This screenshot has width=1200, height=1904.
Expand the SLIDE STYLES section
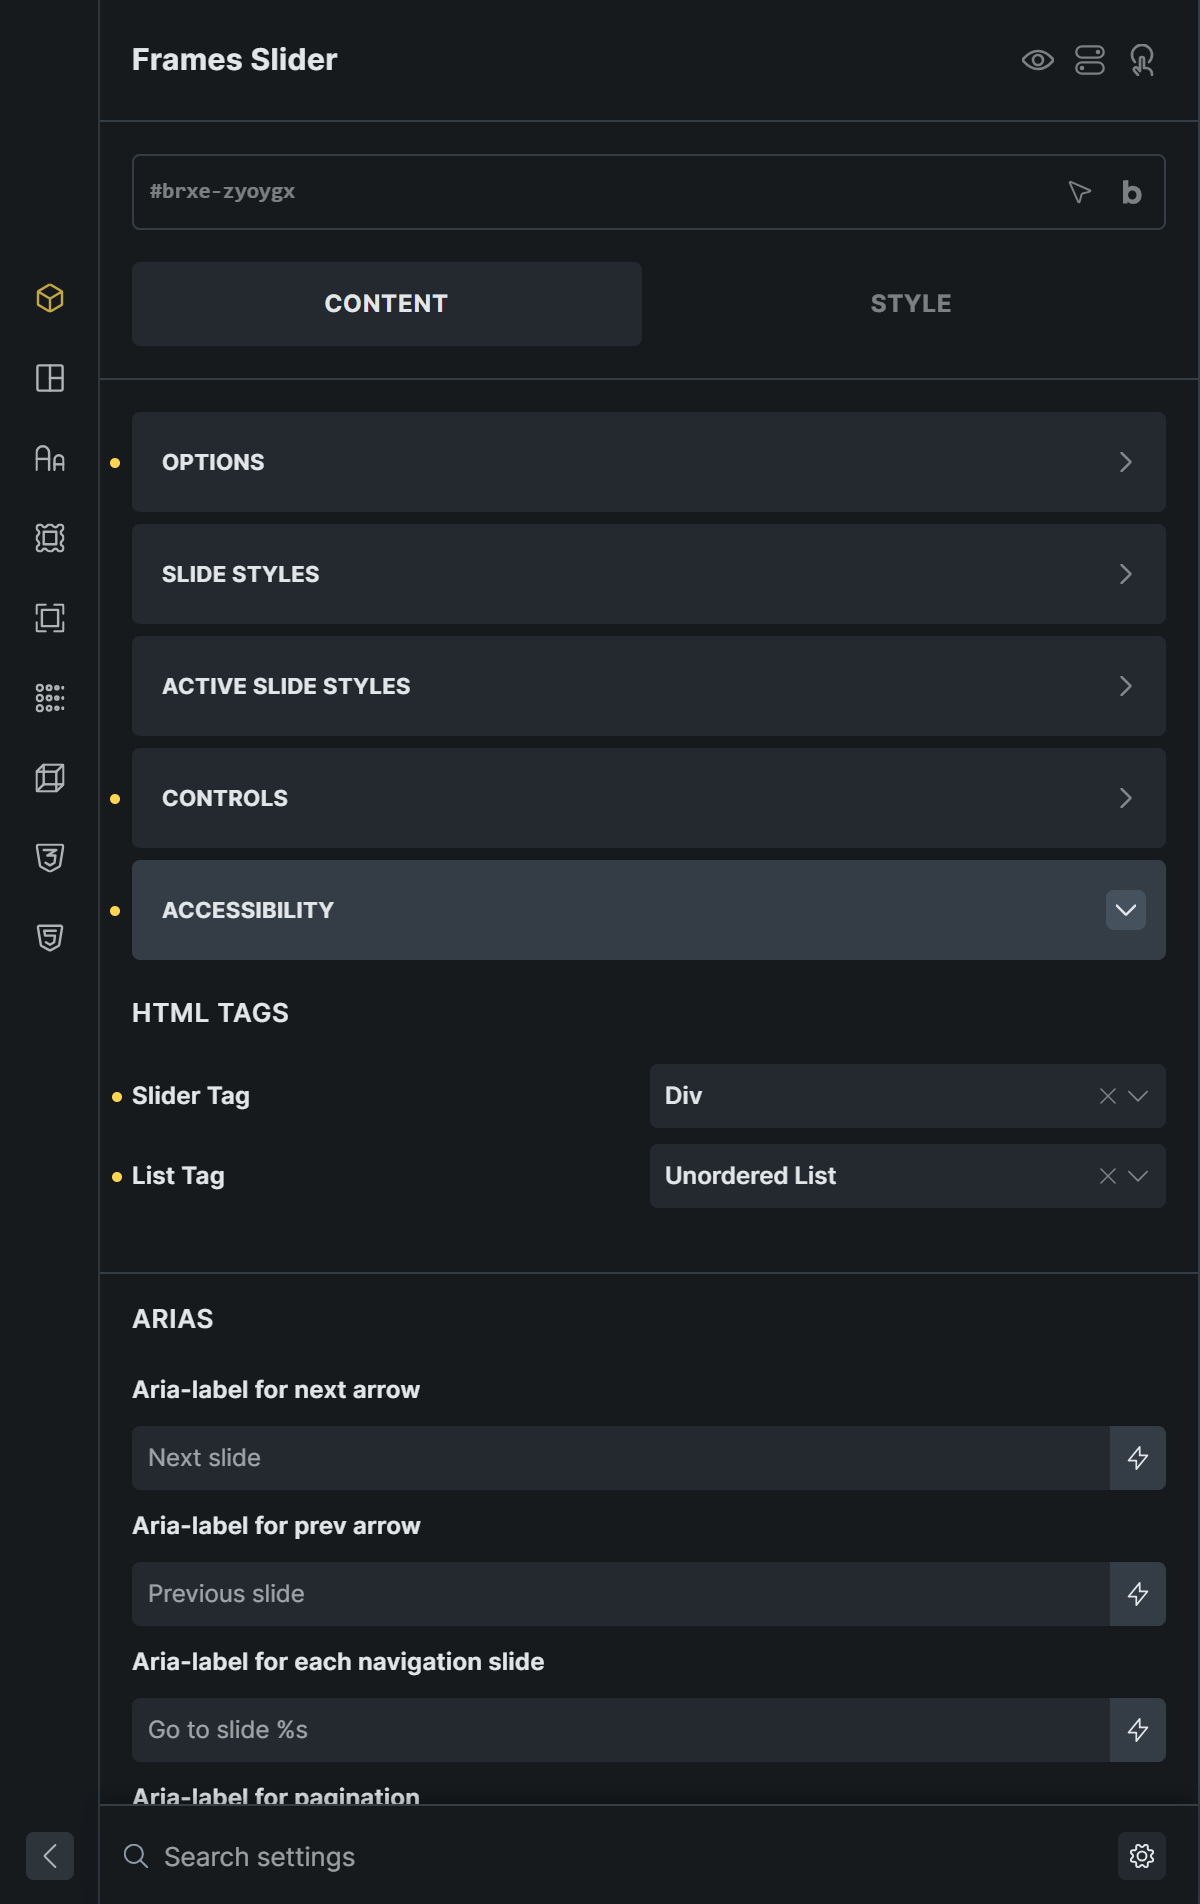[649, 574]
